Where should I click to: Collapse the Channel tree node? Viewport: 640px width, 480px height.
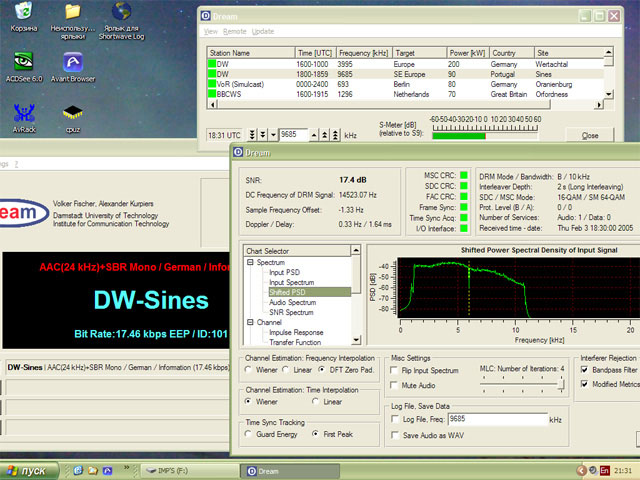(250, 322)
